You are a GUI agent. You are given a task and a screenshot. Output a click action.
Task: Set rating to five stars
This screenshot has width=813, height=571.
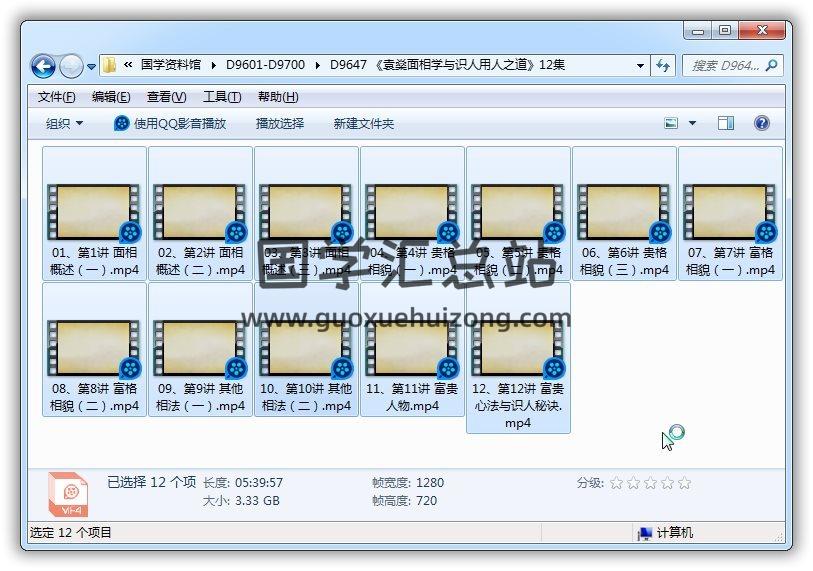click(x=684, y=483)
